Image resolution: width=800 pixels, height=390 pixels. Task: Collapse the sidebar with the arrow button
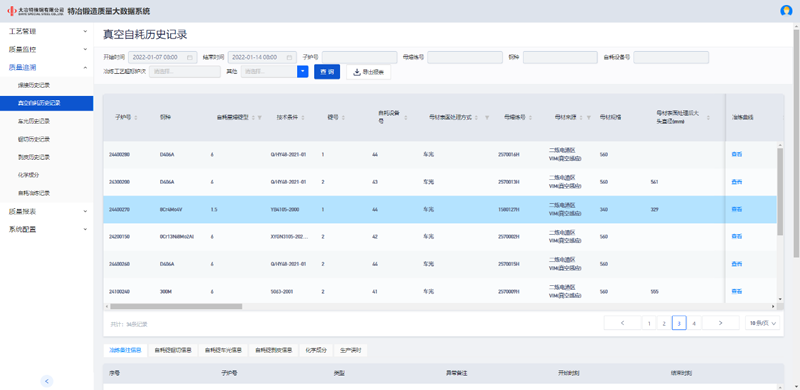pyautogui.click(x=46, y=381)
